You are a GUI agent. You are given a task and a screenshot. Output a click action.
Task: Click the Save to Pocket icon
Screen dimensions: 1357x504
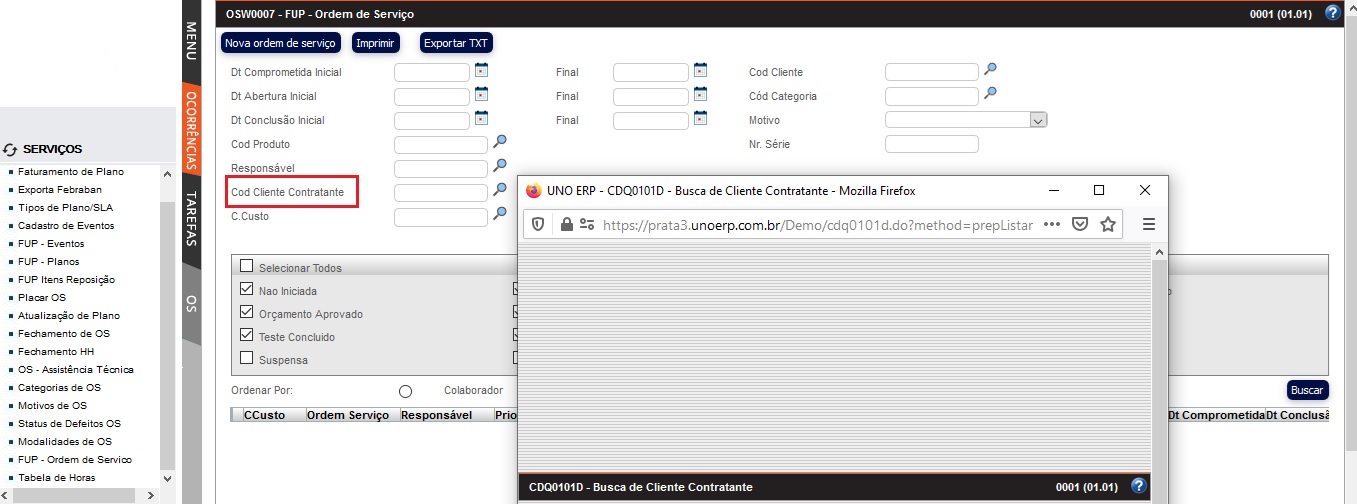(1080, 224)
